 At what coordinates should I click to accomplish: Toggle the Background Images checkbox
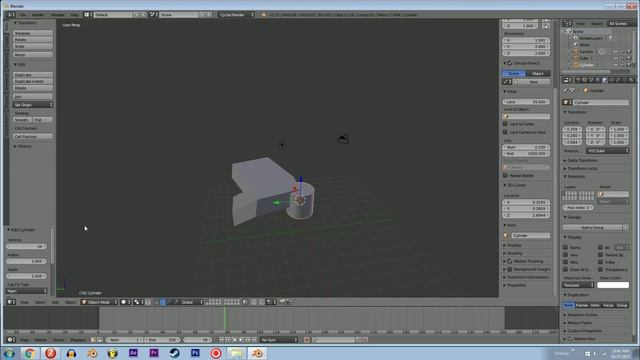(x=510, y=269)
